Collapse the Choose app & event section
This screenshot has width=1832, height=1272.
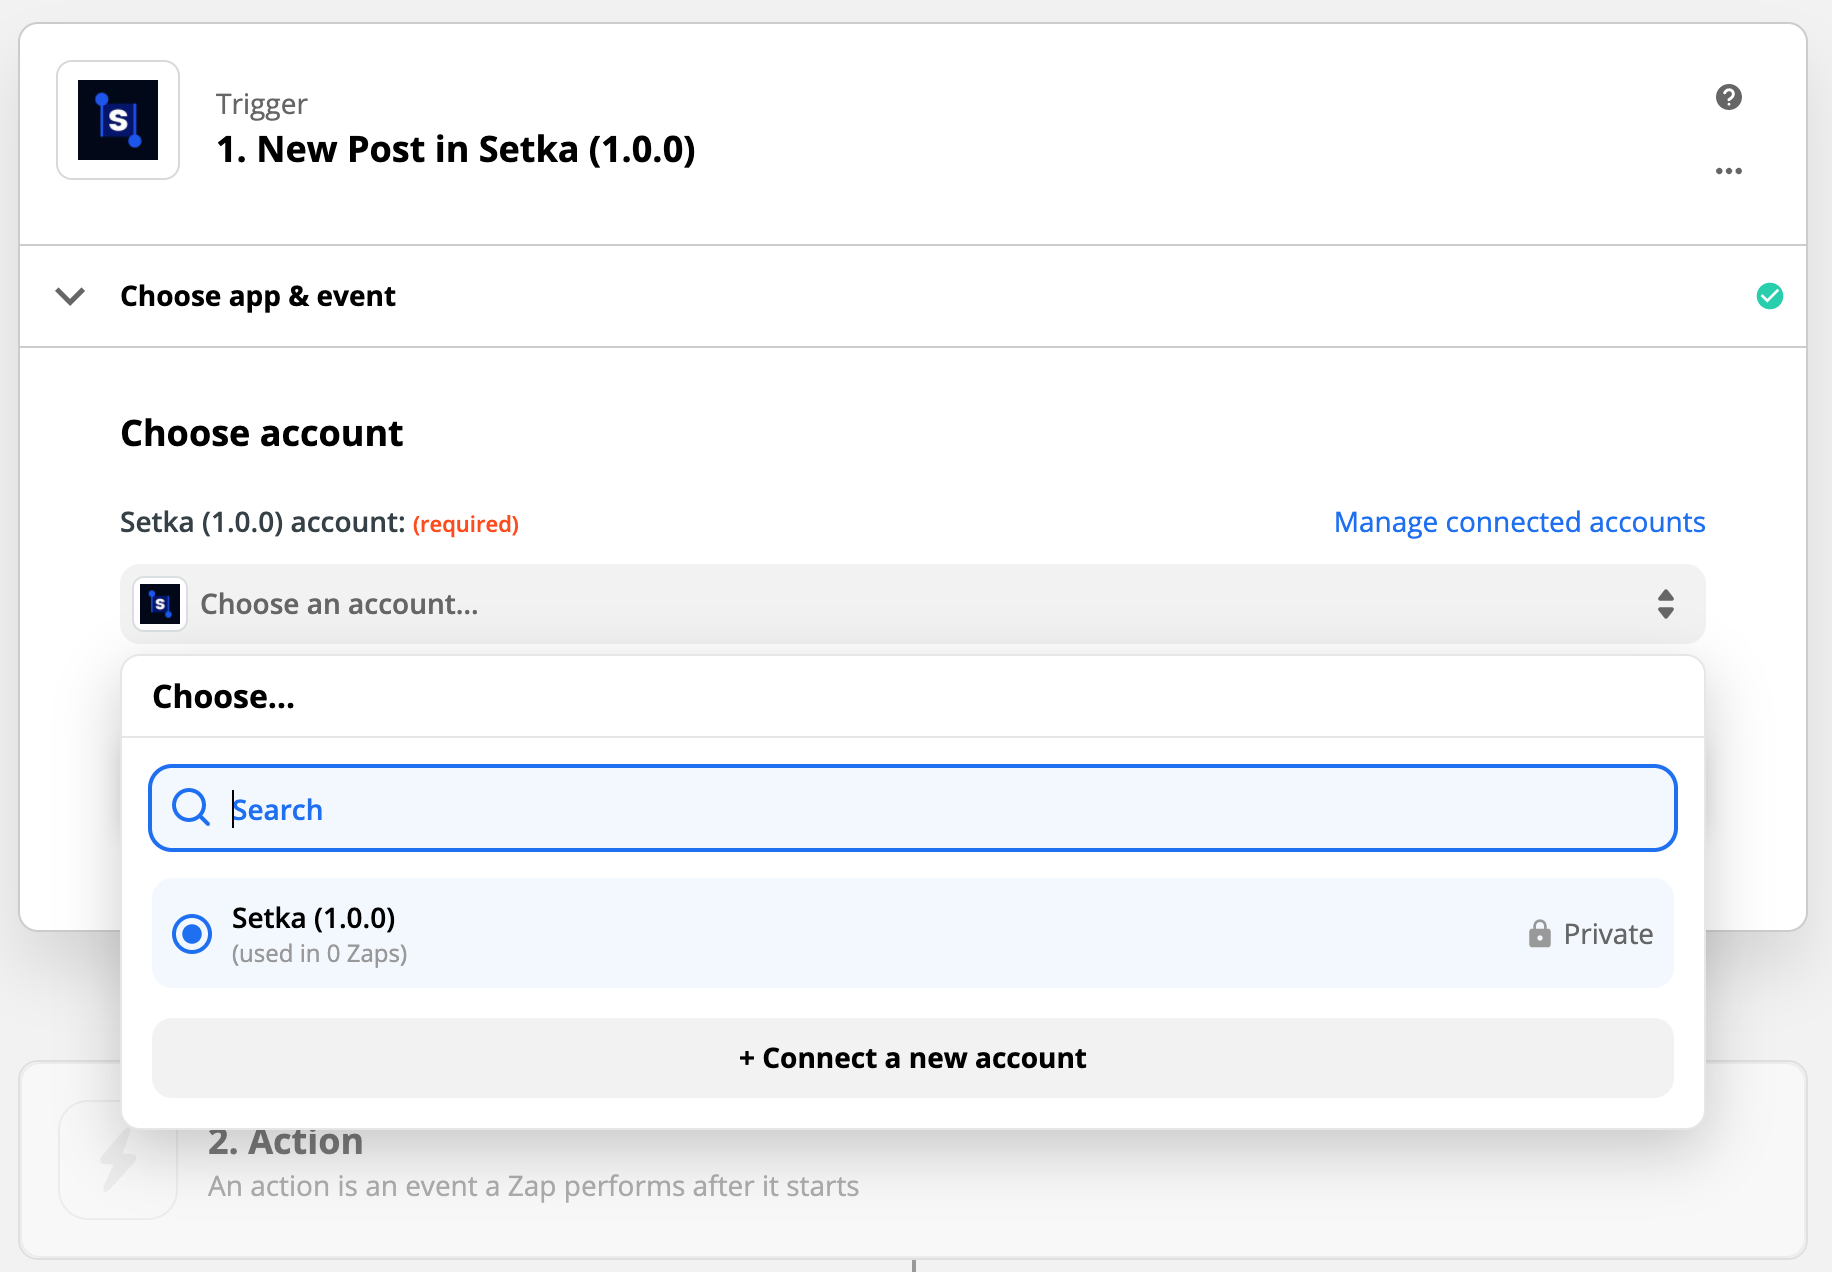point(70,296)
